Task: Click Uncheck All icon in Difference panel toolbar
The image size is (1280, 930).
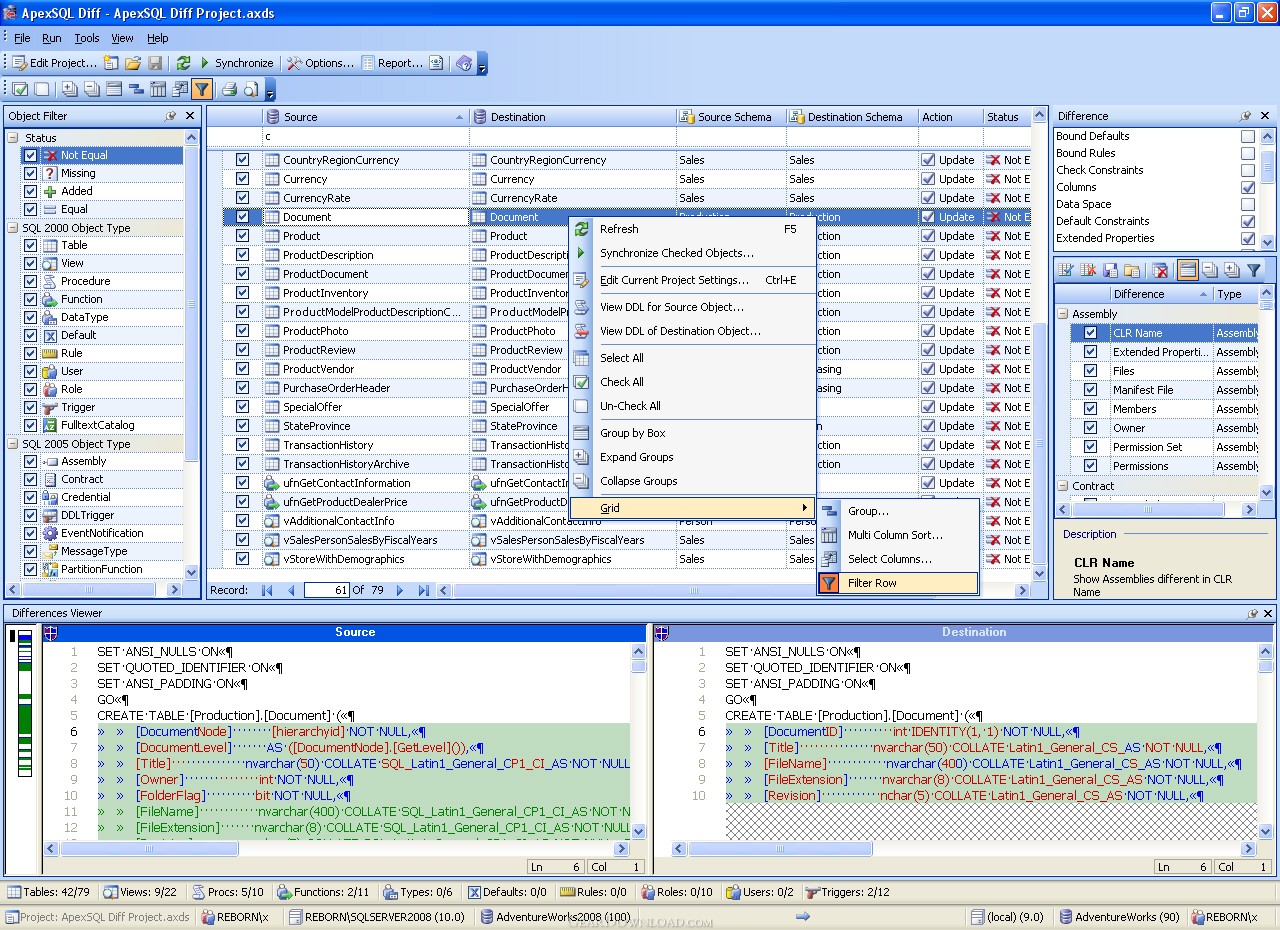Action: (x=1088, y=270)
